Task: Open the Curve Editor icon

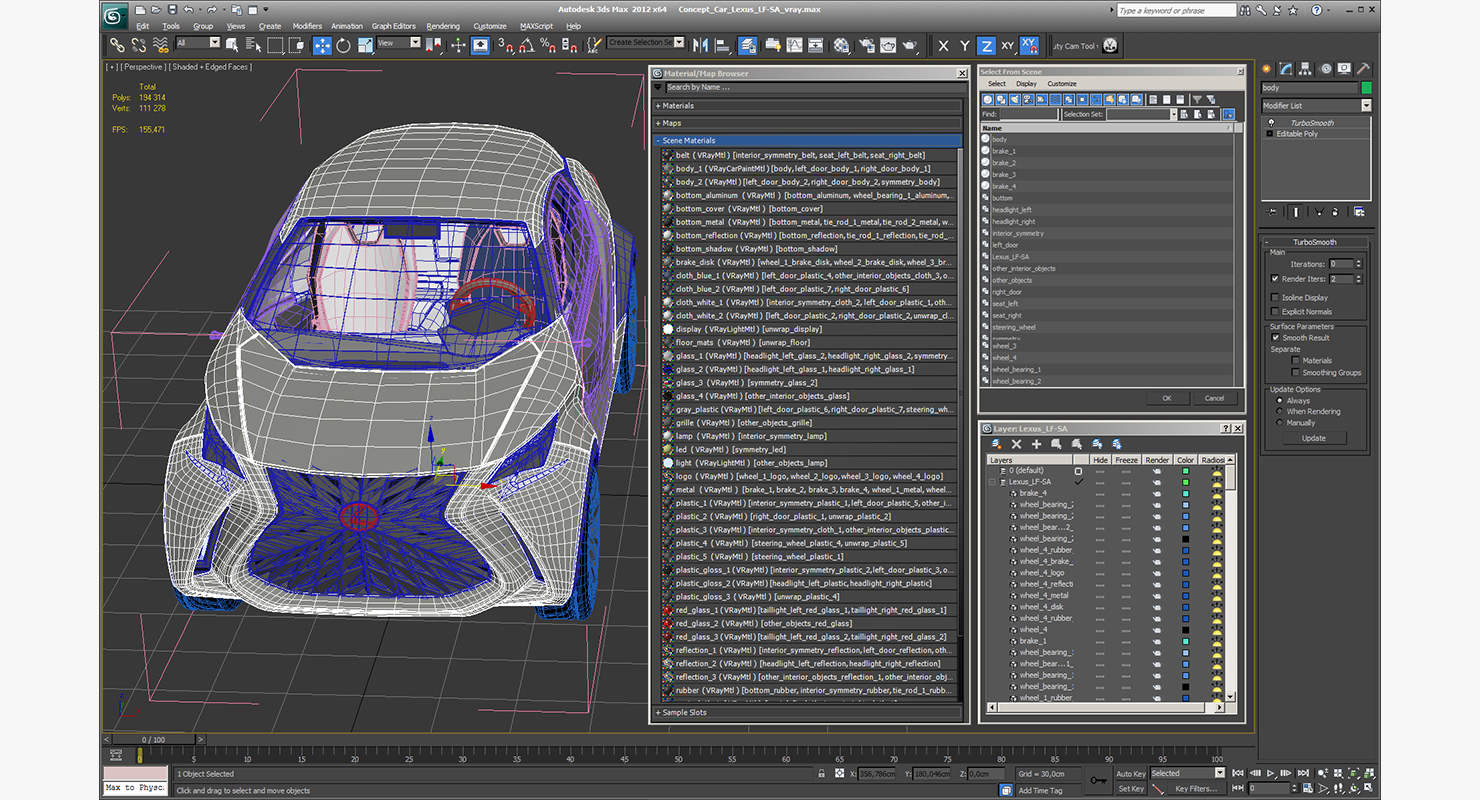Action: pyautogui.click(x=795, y=45)
